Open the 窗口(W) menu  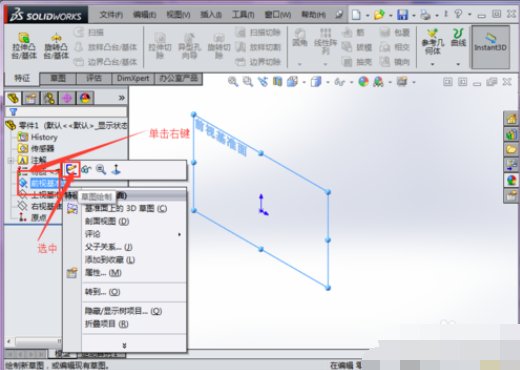coord(278,15)
